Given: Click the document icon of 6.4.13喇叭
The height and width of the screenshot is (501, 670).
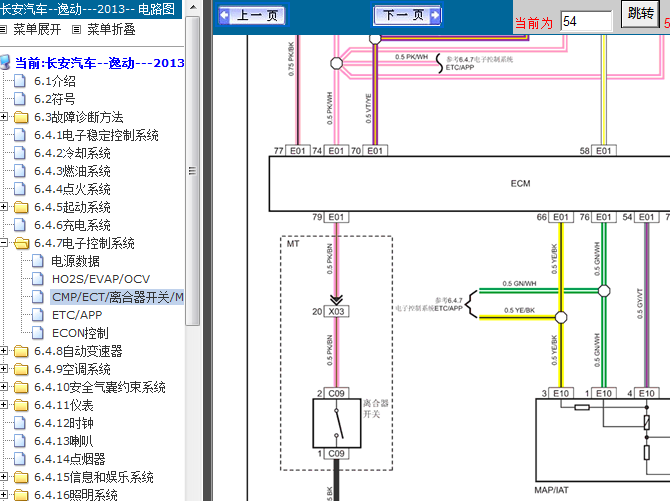Looking at the screenshot, I should point(20,441).
